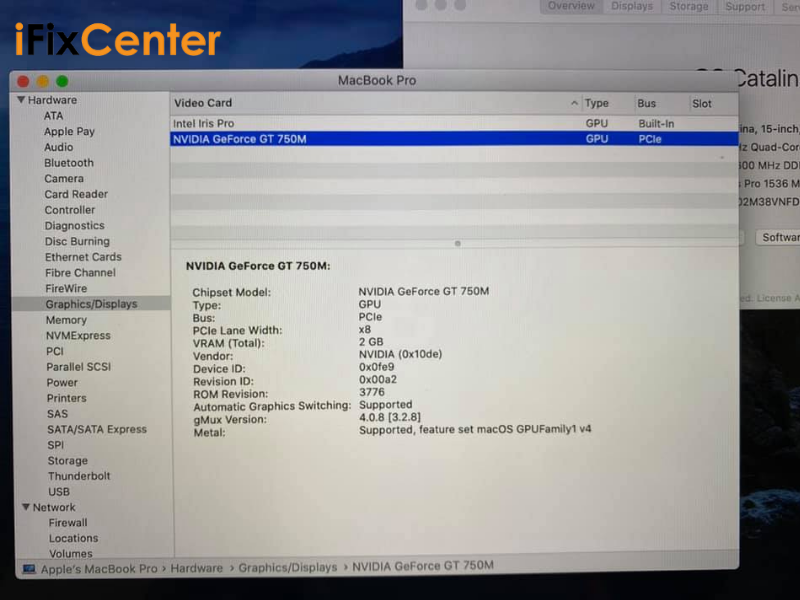Open PCI in the Hardware list
Viewport: 800px width, 600px height.
click(x=55, y=351)
